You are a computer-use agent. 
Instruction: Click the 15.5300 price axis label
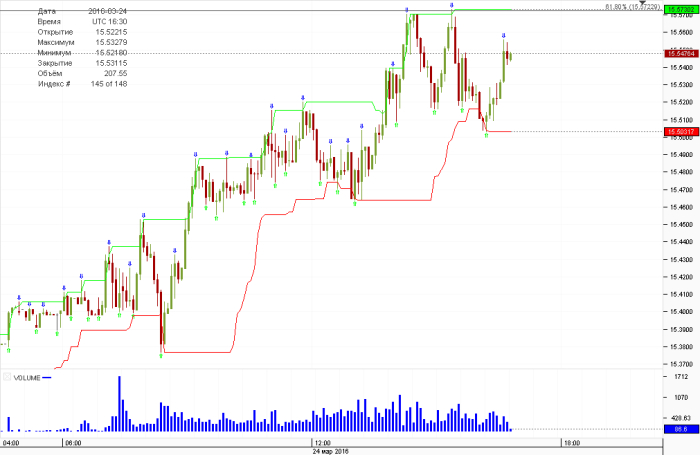coord(681,85)
